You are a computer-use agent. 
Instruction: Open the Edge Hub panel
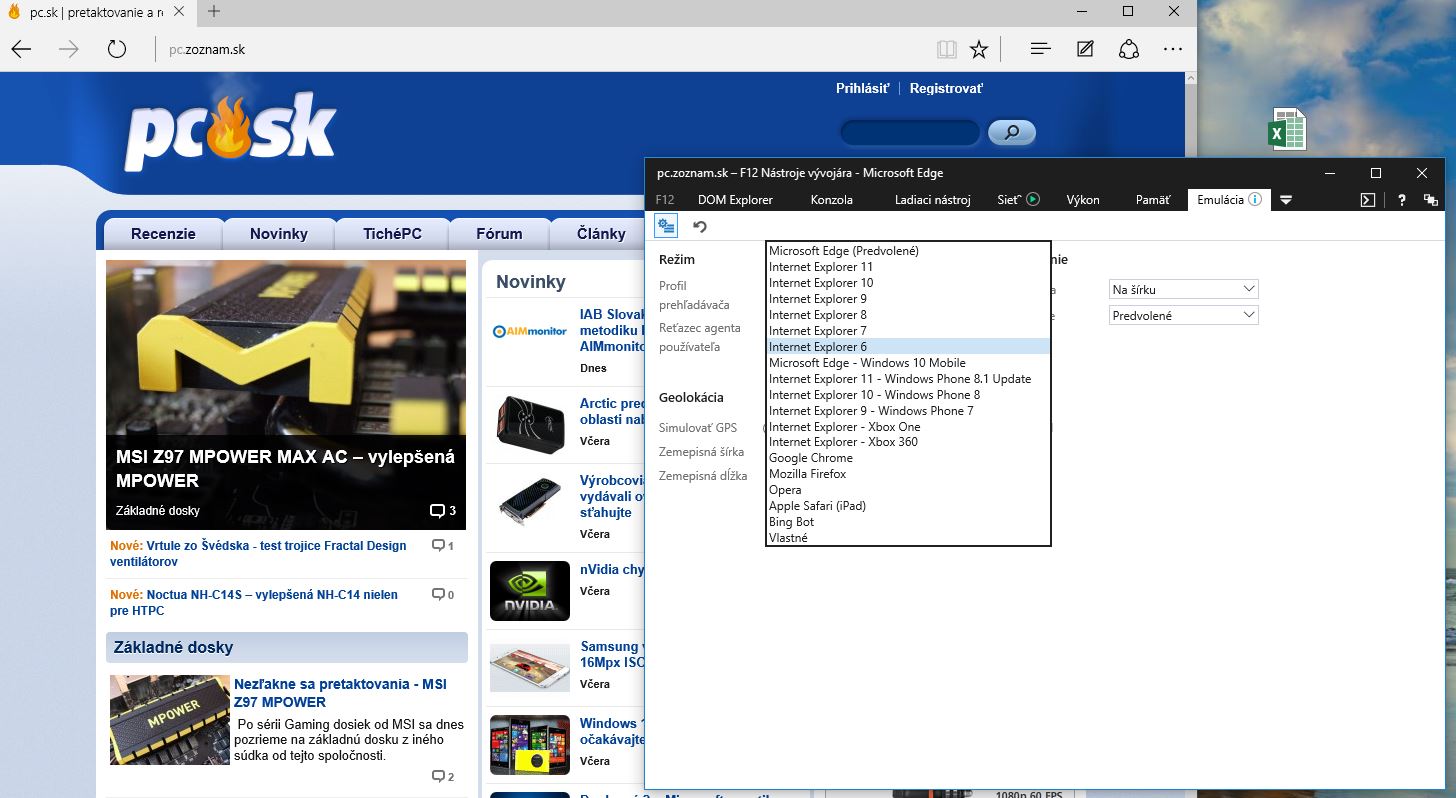1040,49
